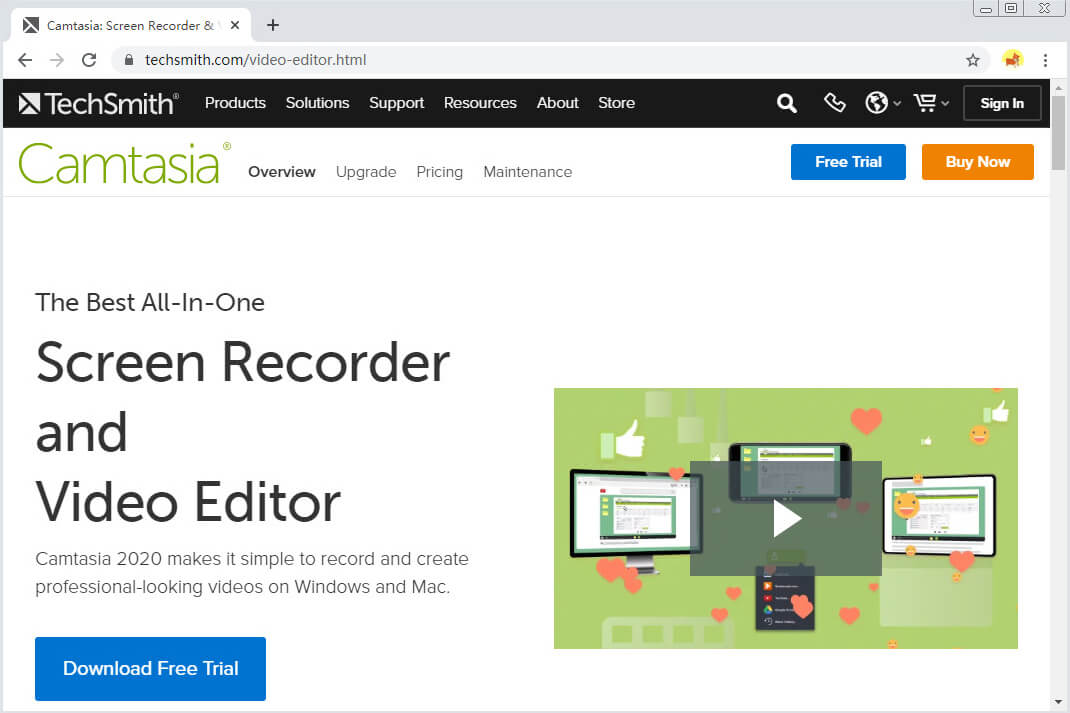Click the blue Free Trial button
The image size is (1070, 713).
[848, 162]
